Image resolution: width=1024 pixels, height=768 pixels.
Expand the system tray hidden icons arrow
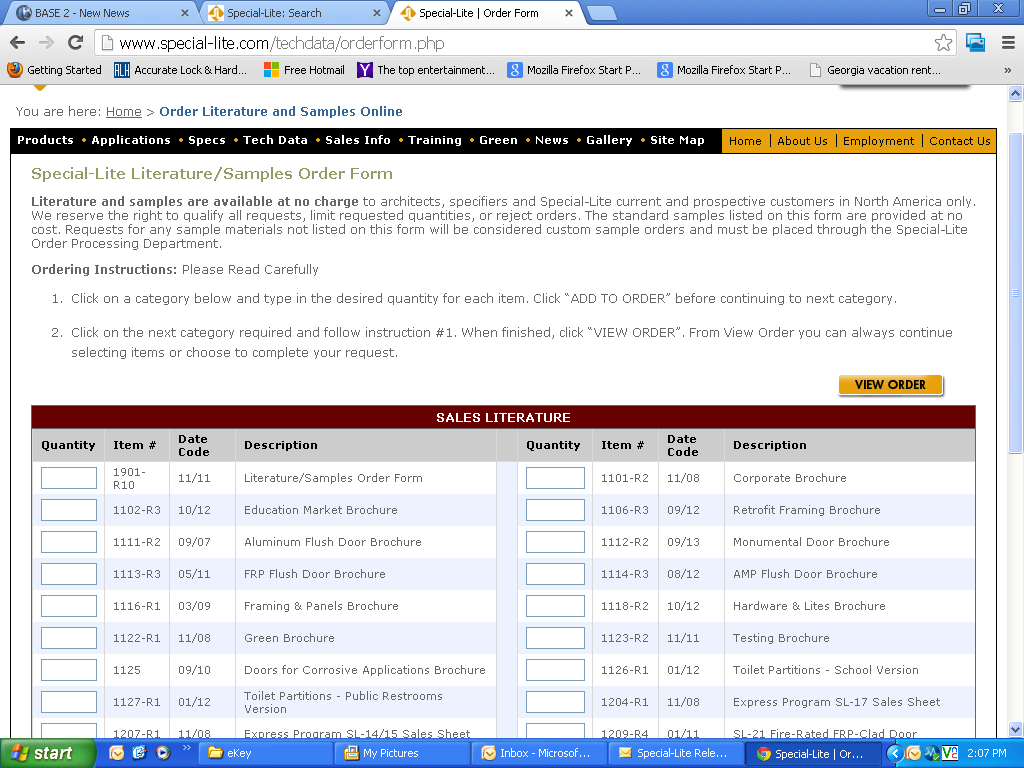pyautogui.click(x=895, y=753)
